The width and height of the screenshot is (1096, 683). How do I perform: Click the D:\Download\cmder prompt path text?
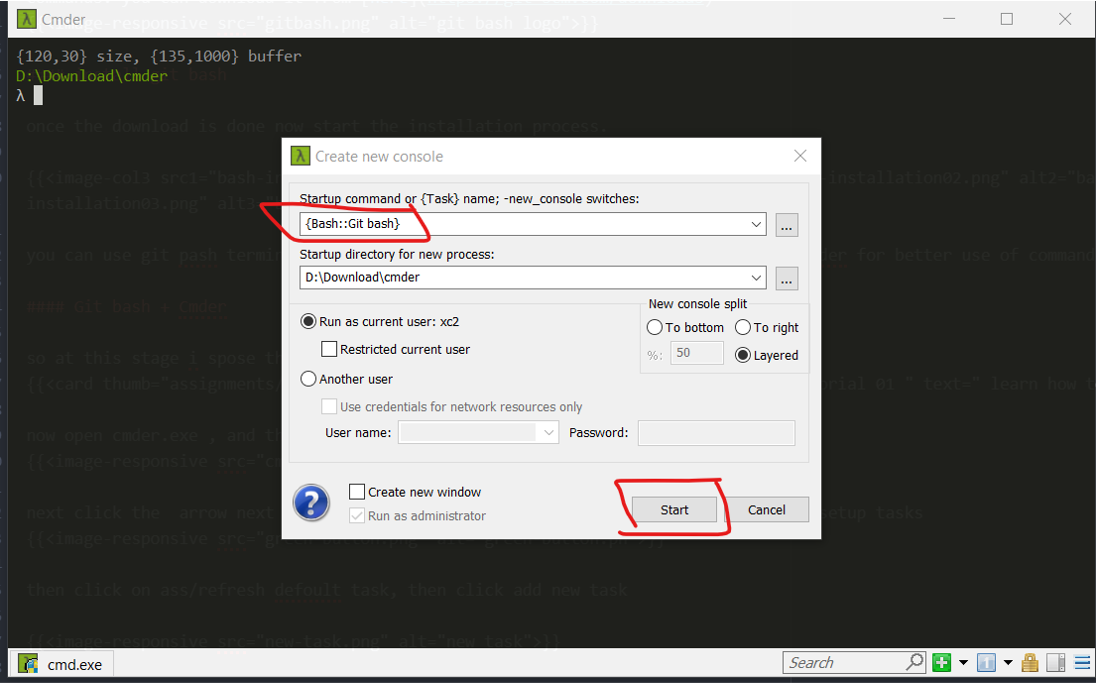92,76
